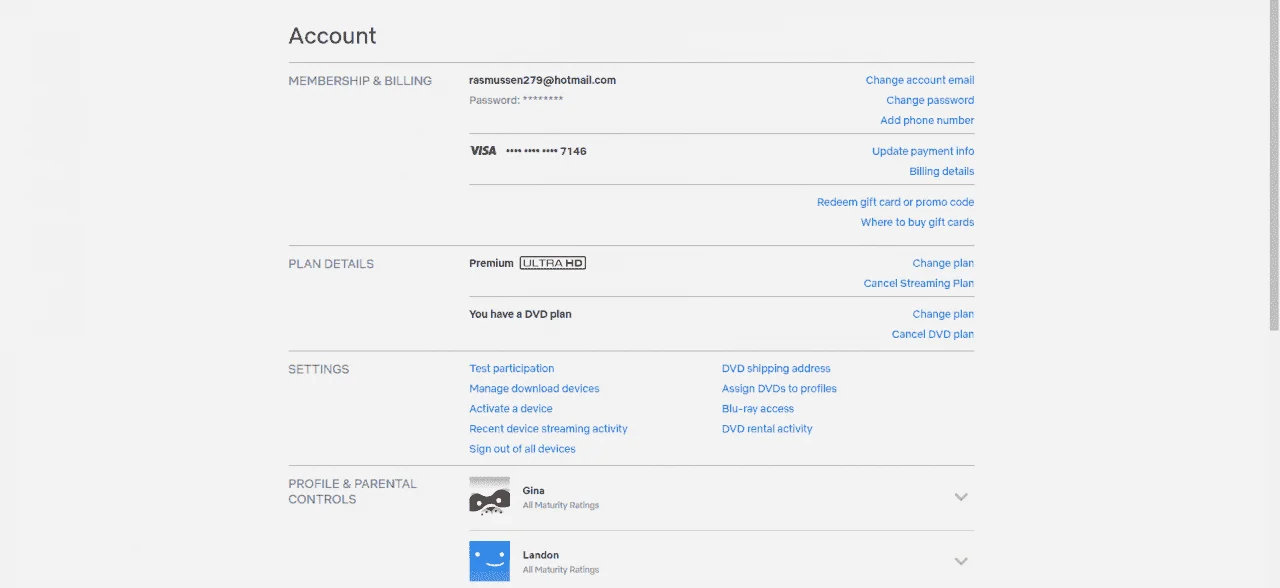The height and width of the screenshot is (588, 1280).
Task: Open DVD shipping address
Action: (776, 368)
